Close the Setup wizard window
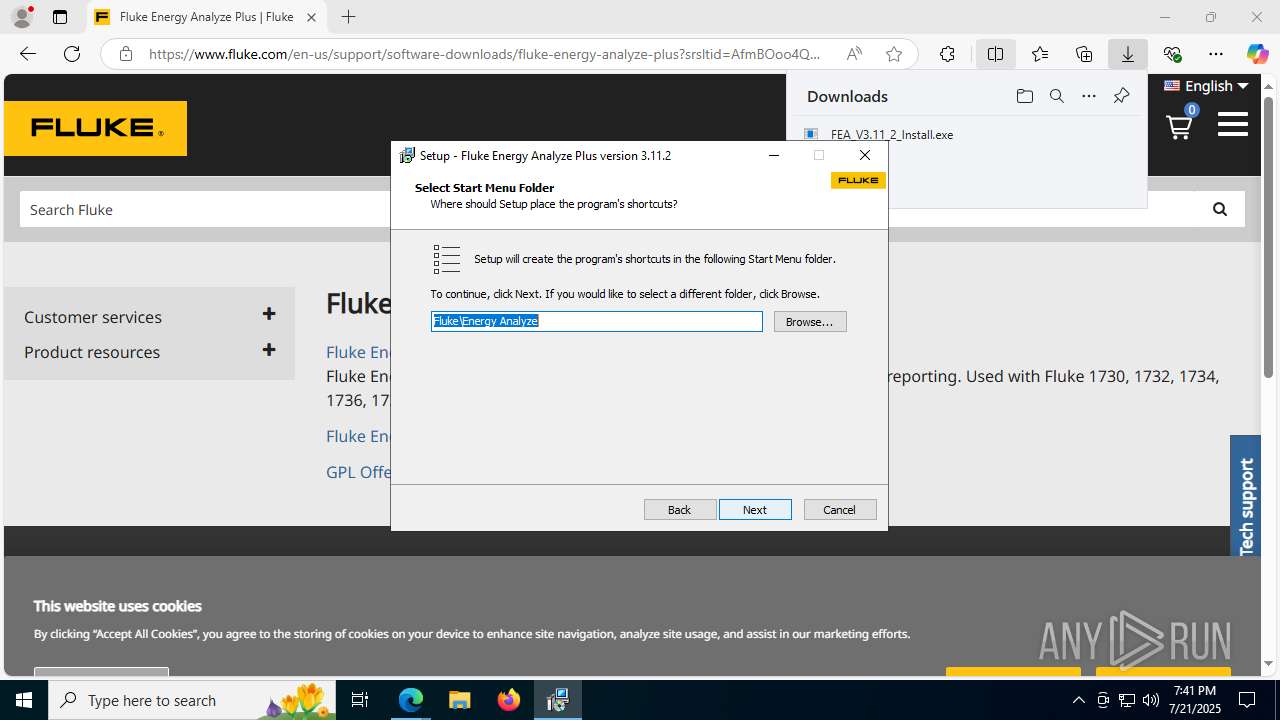 coord(865,155)
